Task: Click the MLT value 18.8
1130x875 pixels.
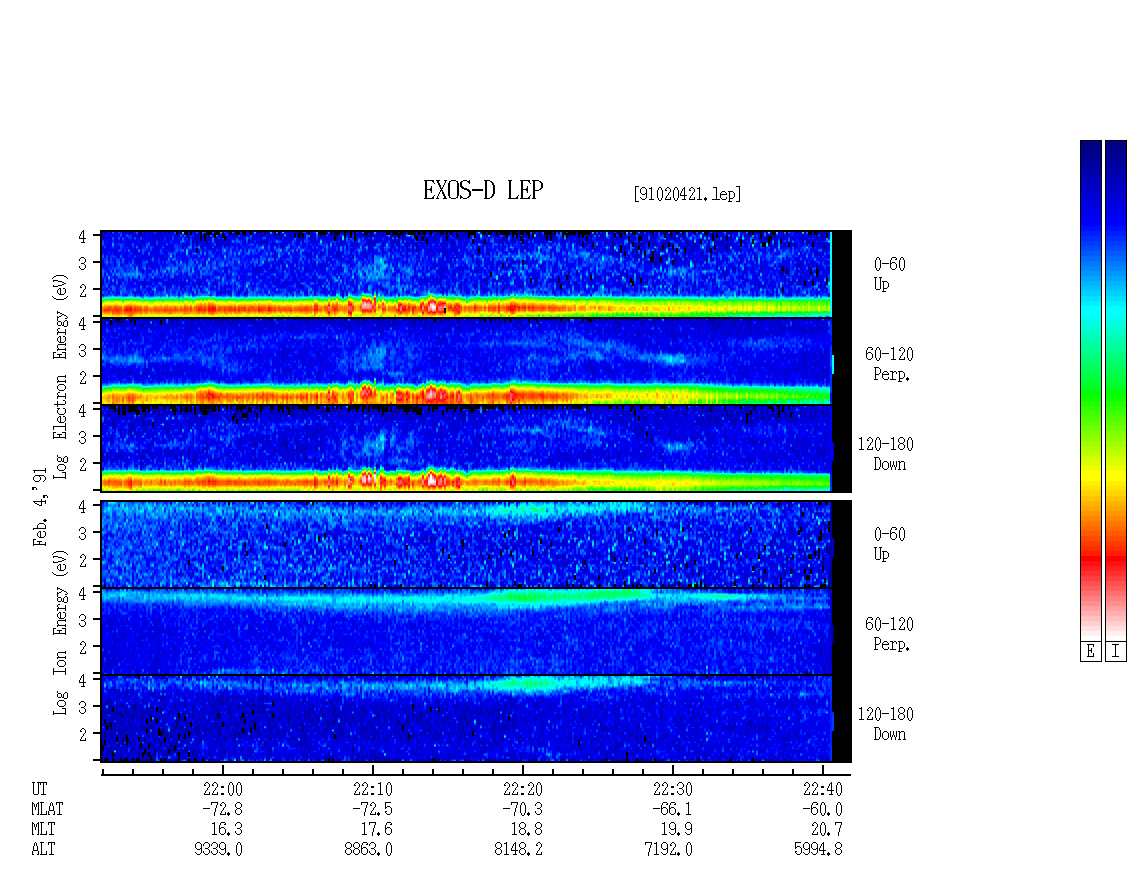Action: tap(526, 830)
